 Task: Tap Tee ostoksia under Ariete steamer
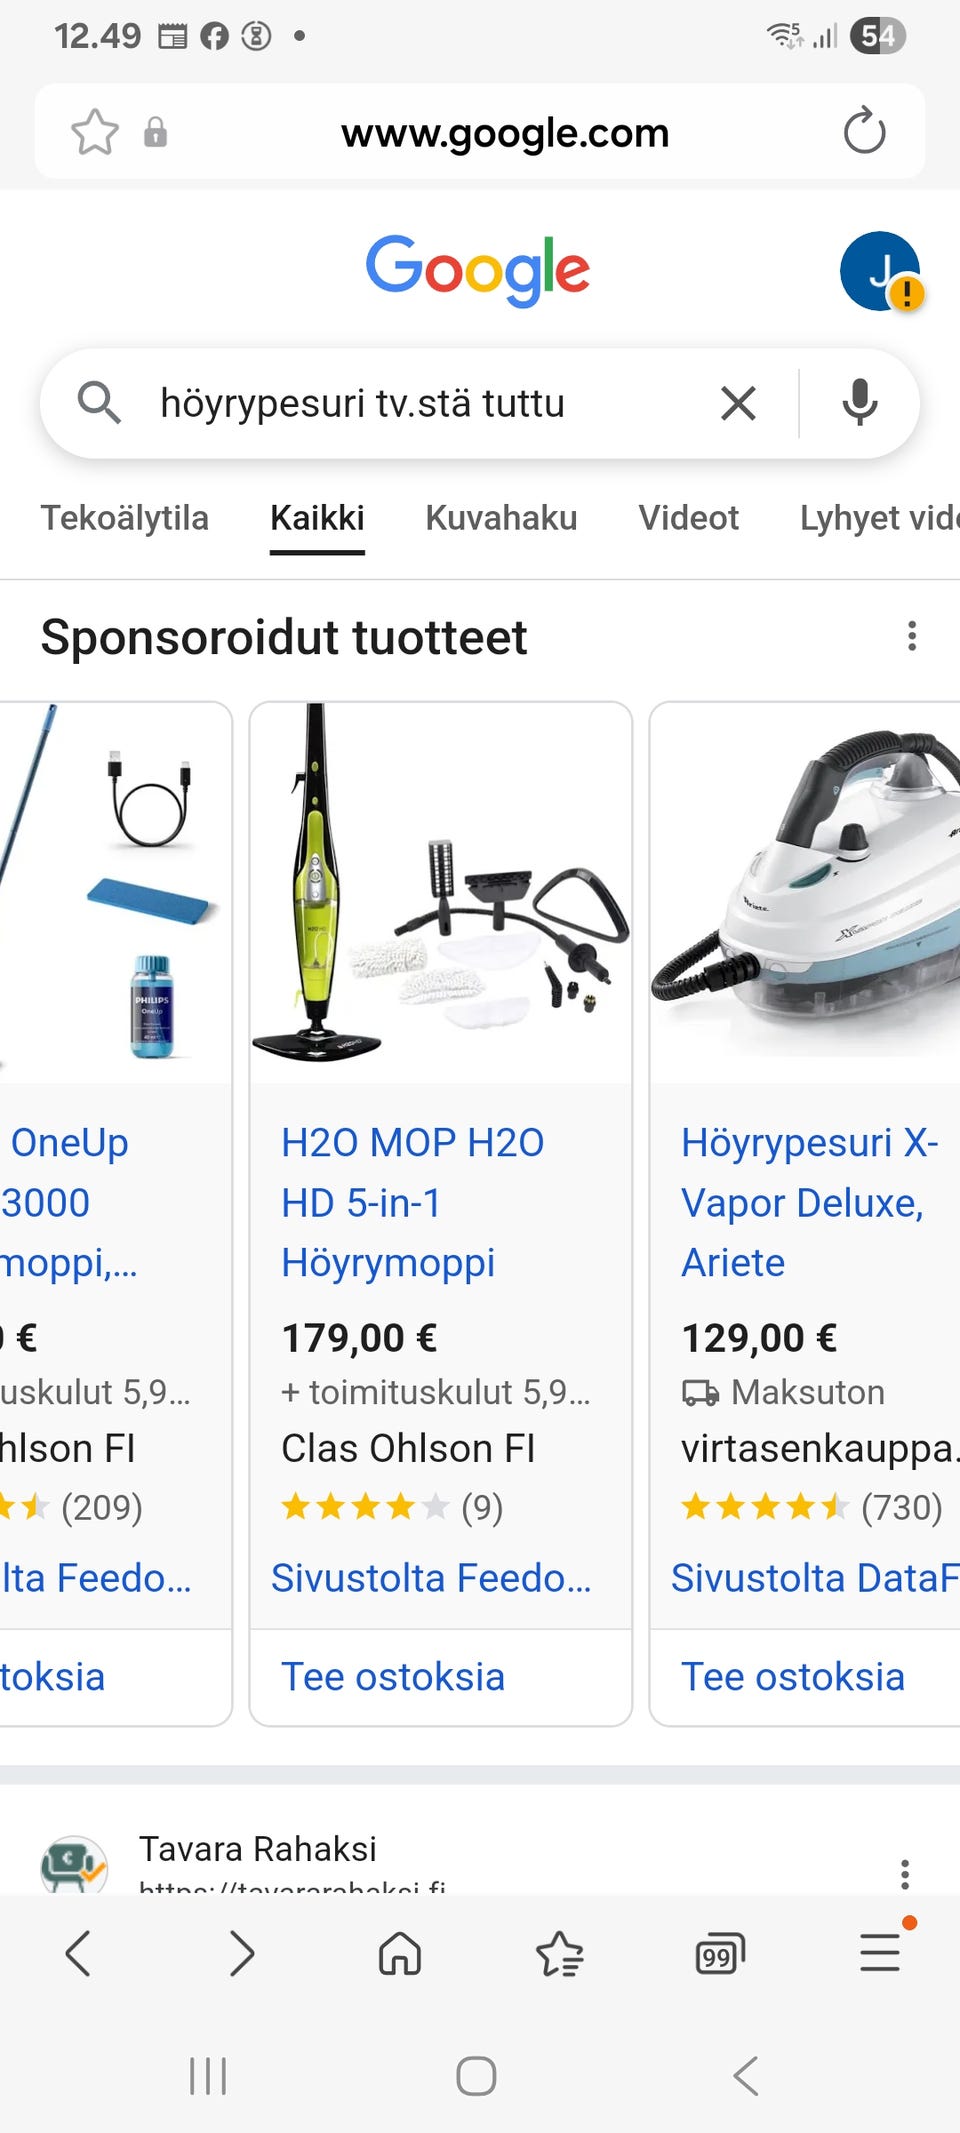tap(793, 1677)
